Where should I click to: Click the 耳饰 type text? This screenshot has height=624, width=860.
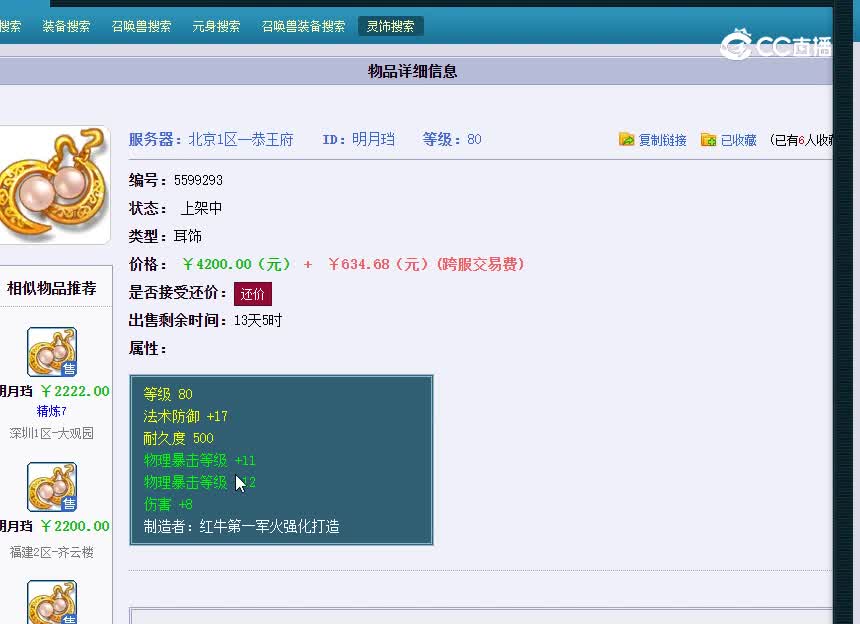coord(188,236)
